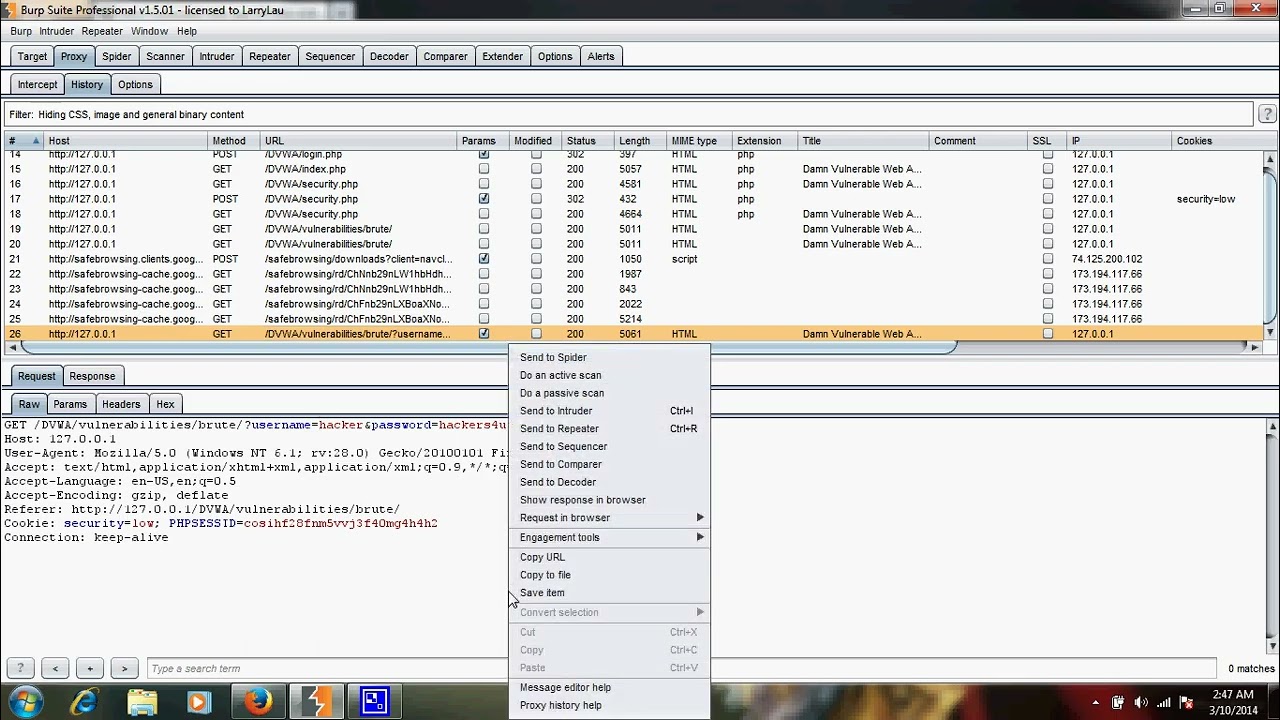Image resolution: width=1280 pixels, height=720 pixels.
Task: Click the action center flag tray icon
Action: pos(1186,703)
